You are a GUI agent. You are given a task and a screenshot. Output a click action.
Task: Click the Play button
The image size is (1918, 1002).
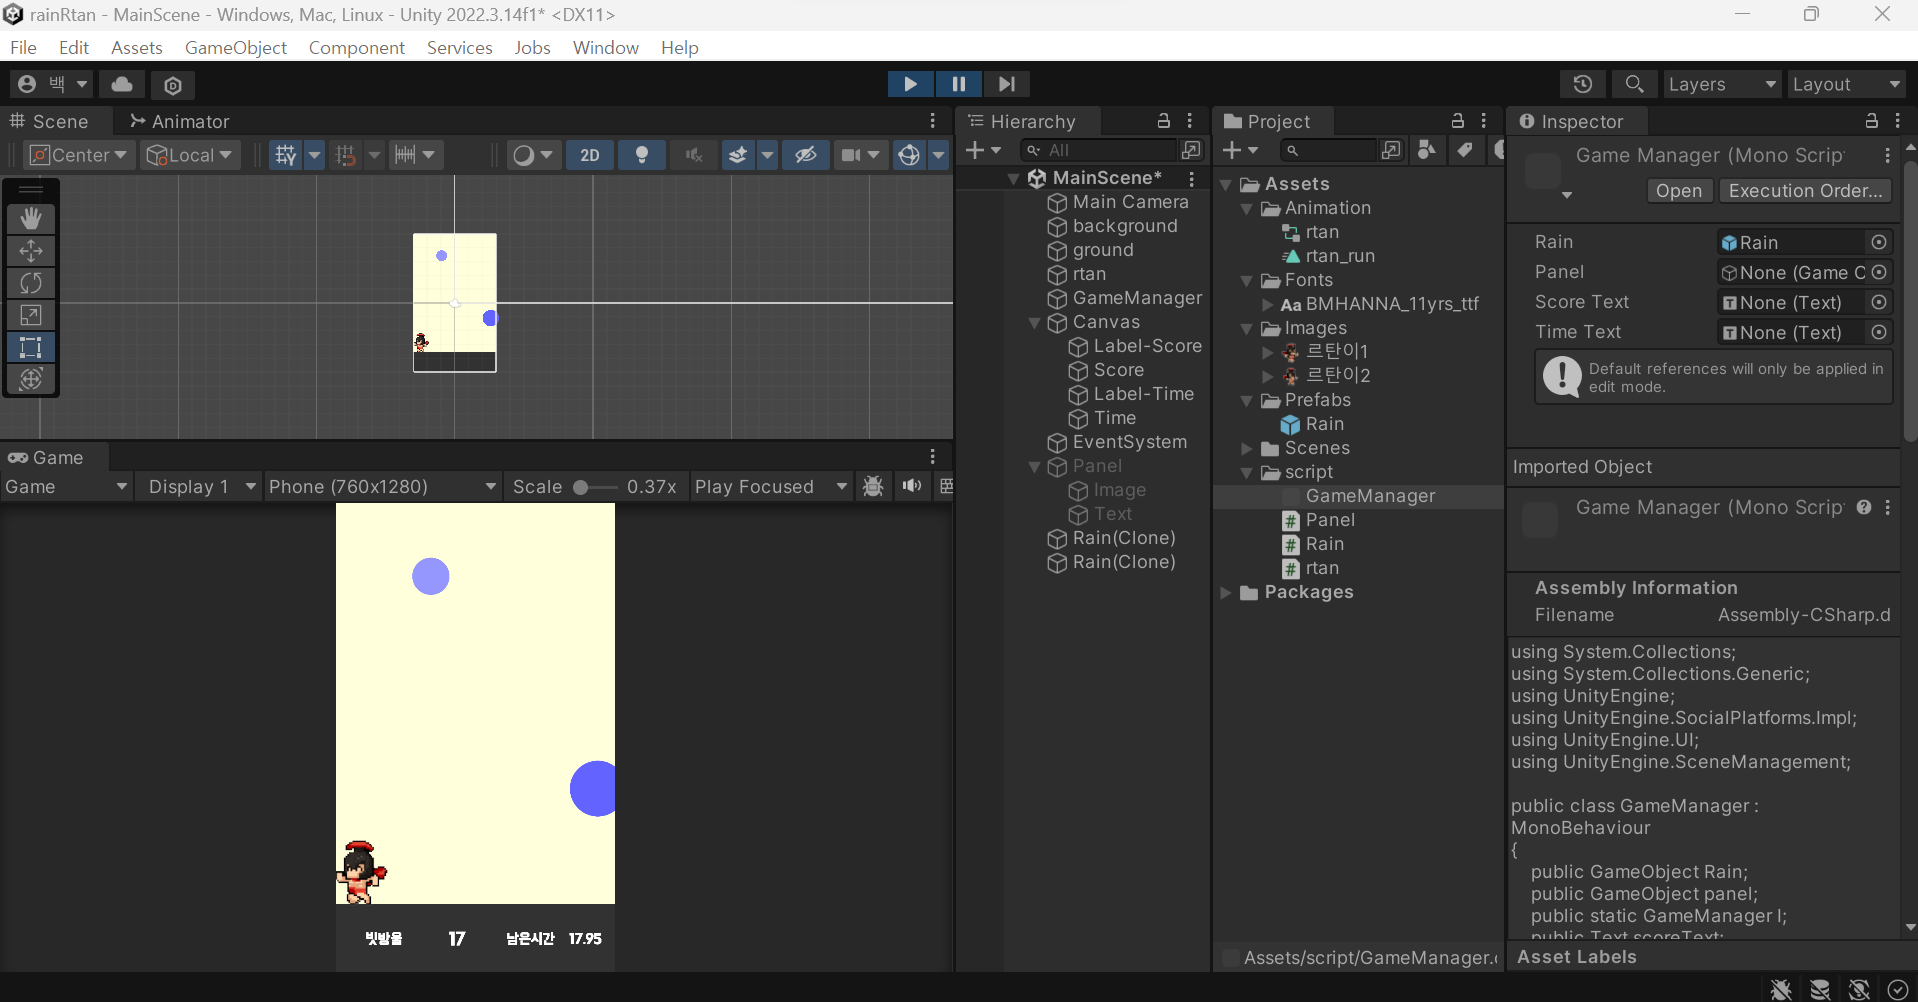(911, 84)
